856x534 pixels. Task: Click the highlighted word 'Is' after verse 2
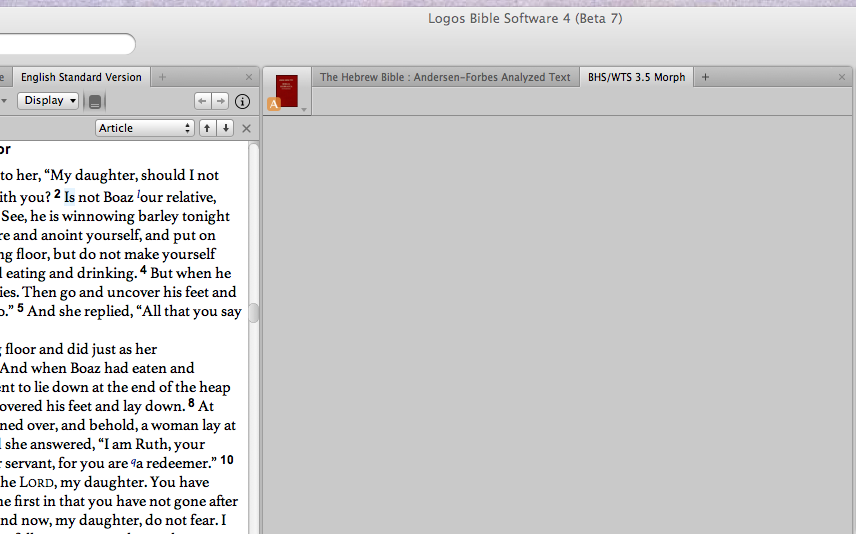[69, 197]
